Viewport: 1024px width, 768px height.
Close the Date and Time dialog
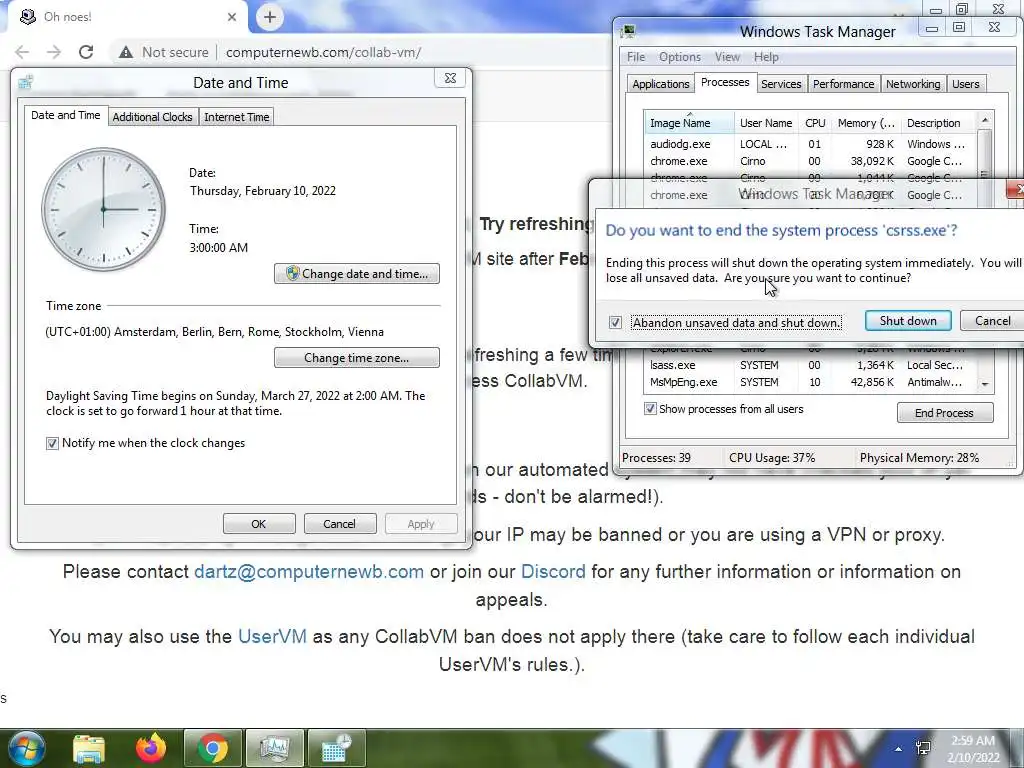(451, 78)
